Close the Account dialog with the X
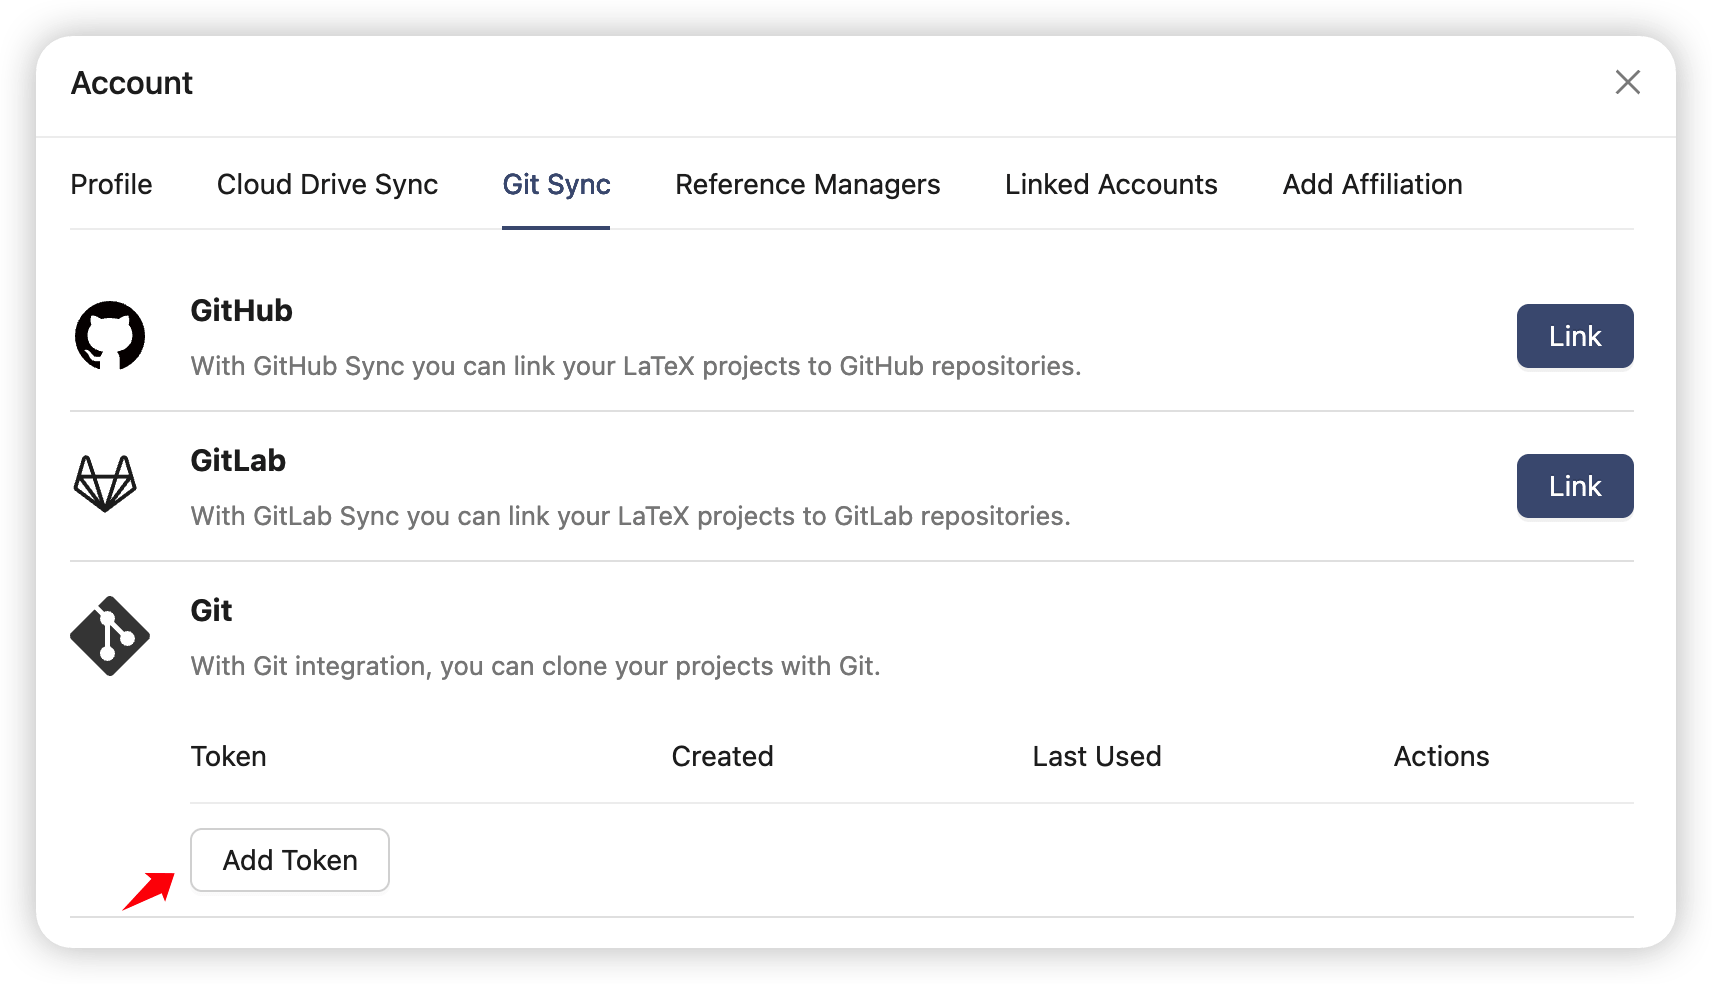 coord(1627,82)
